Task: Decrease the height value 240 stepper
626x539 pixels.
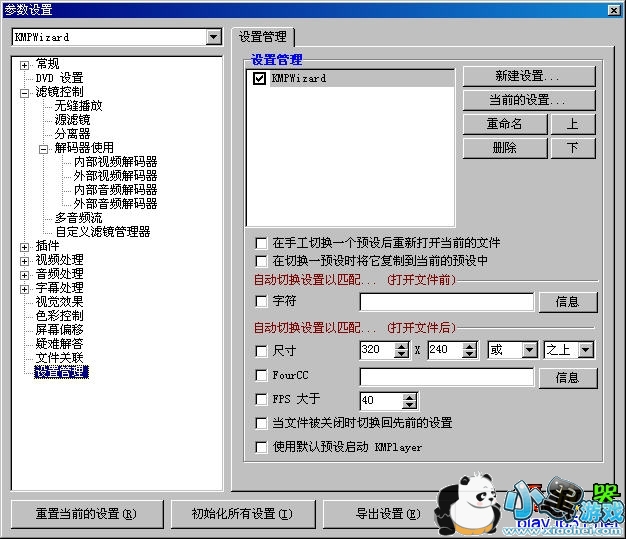Action: pos(470,354)
